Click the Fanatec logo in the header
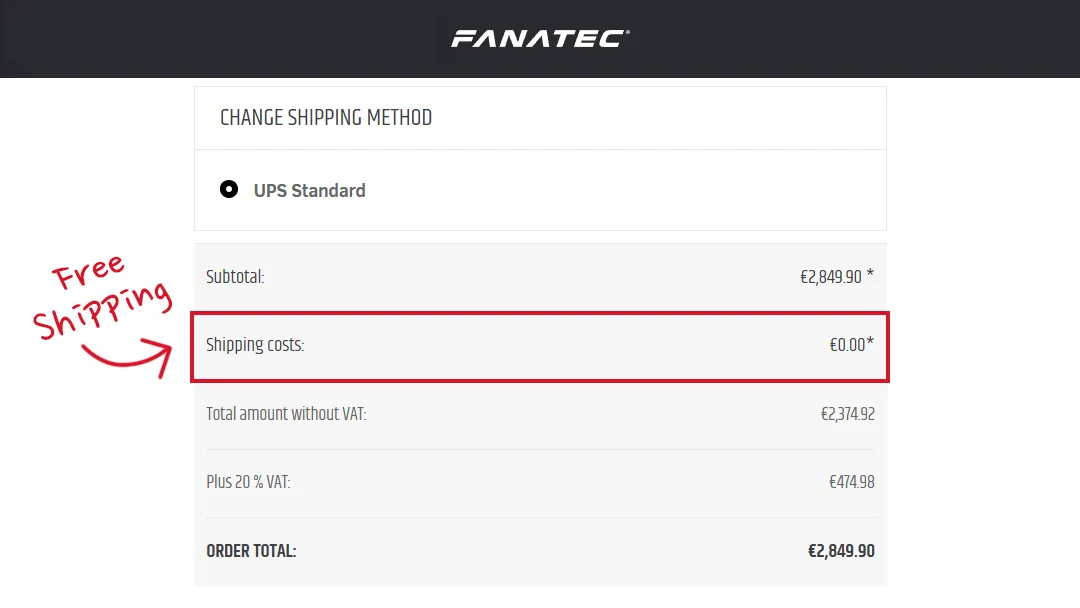 click(x=539, y=37)
